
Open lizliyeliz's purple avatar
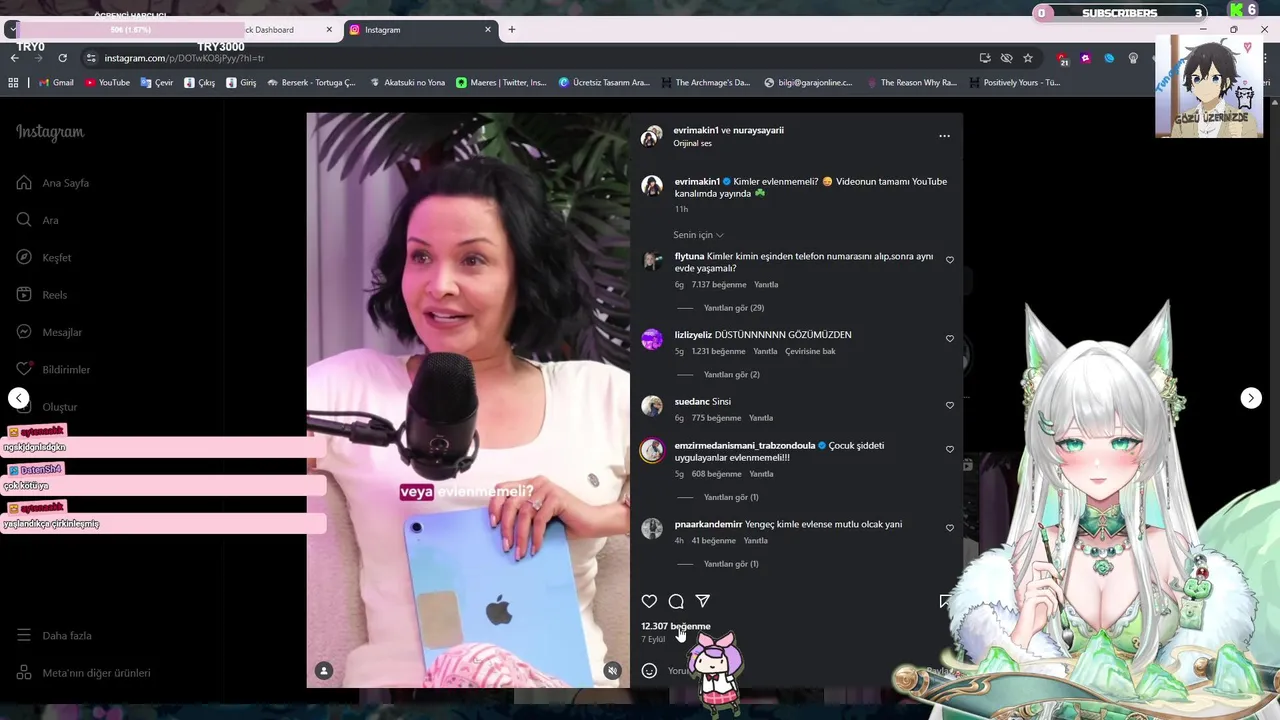652,340
